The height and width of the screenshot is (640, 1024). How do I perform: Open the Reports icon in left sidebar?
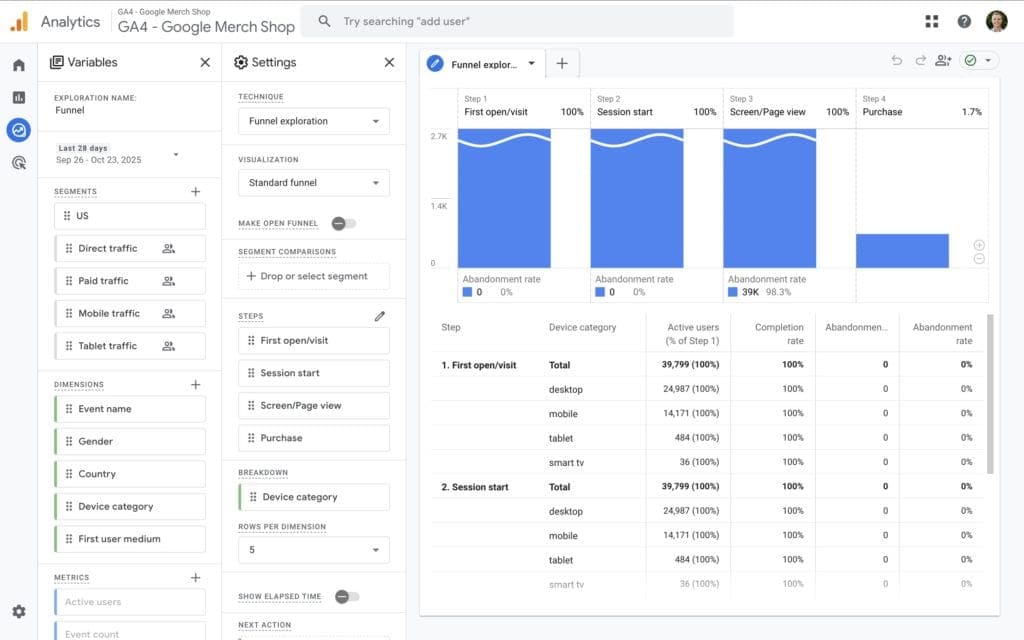click(x=18, y=97)
